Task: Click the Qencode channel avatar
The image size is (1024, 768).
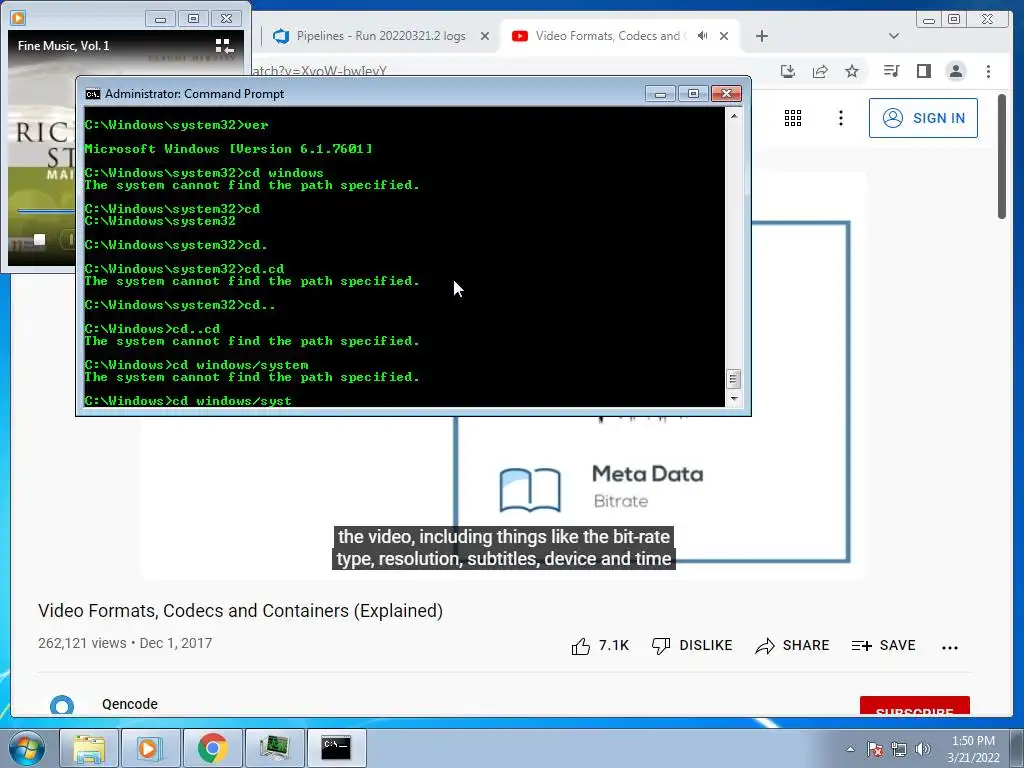Action: (x=62, y=705)
